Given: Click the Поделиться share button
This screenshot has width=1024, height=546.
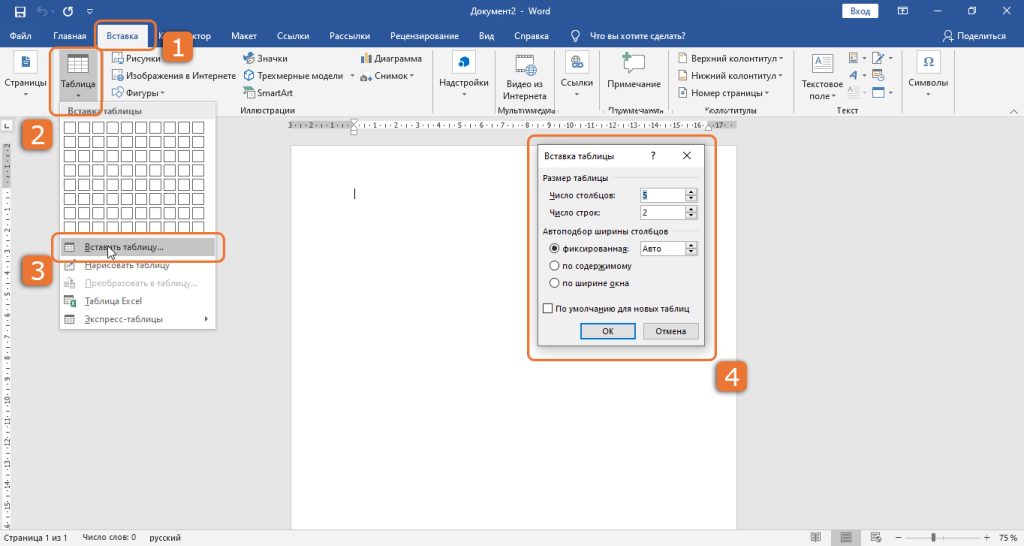Looking at the screenshot, I should coord(974,36).
